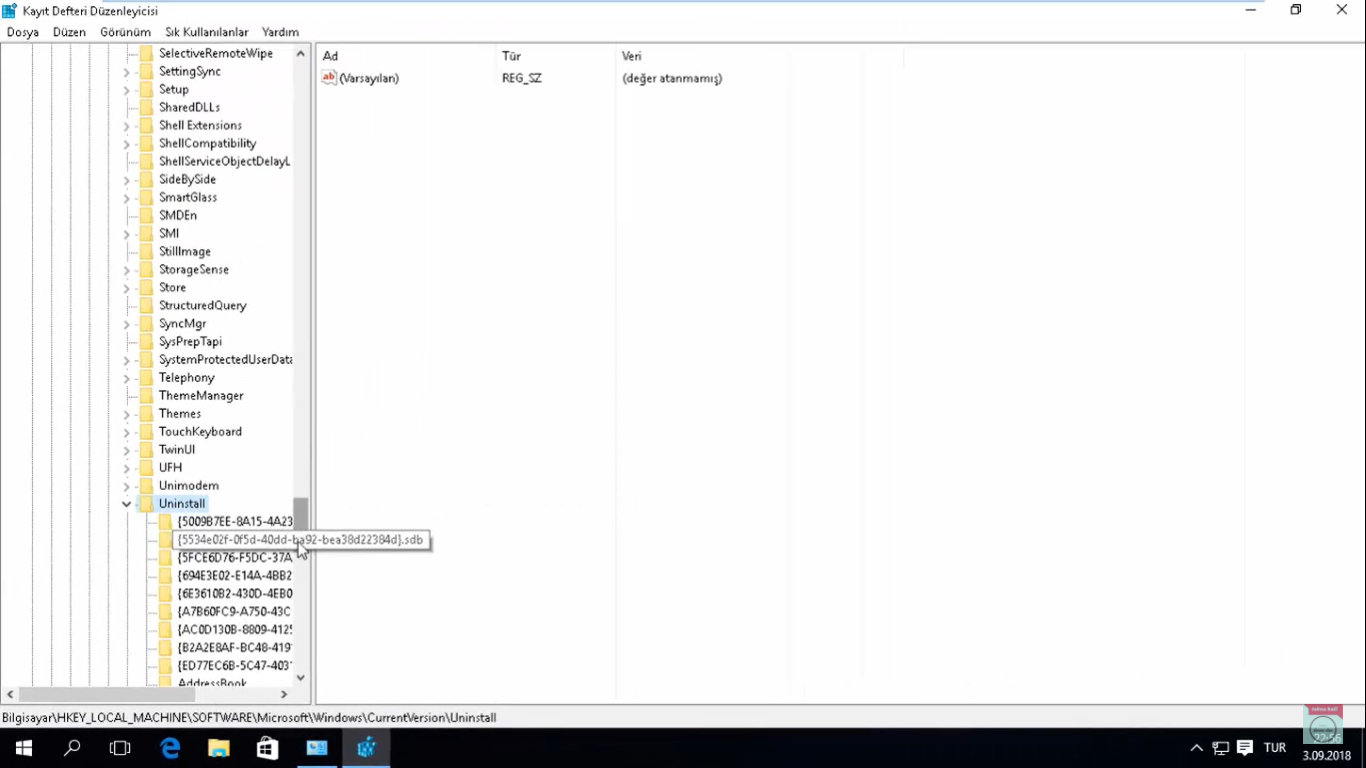Select the TwinUI tree key
Viewport: 1366px width, 768px height.
[177, 449]
